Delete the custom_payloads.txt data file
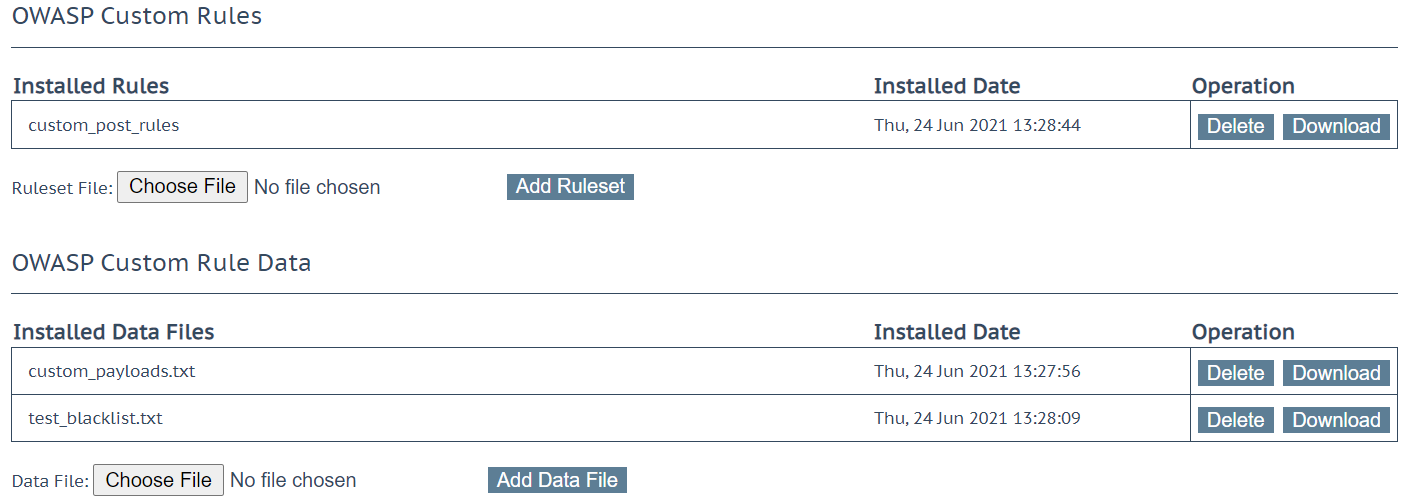The width and height of the screenshot is (1408, 503). click(1235, 373)
